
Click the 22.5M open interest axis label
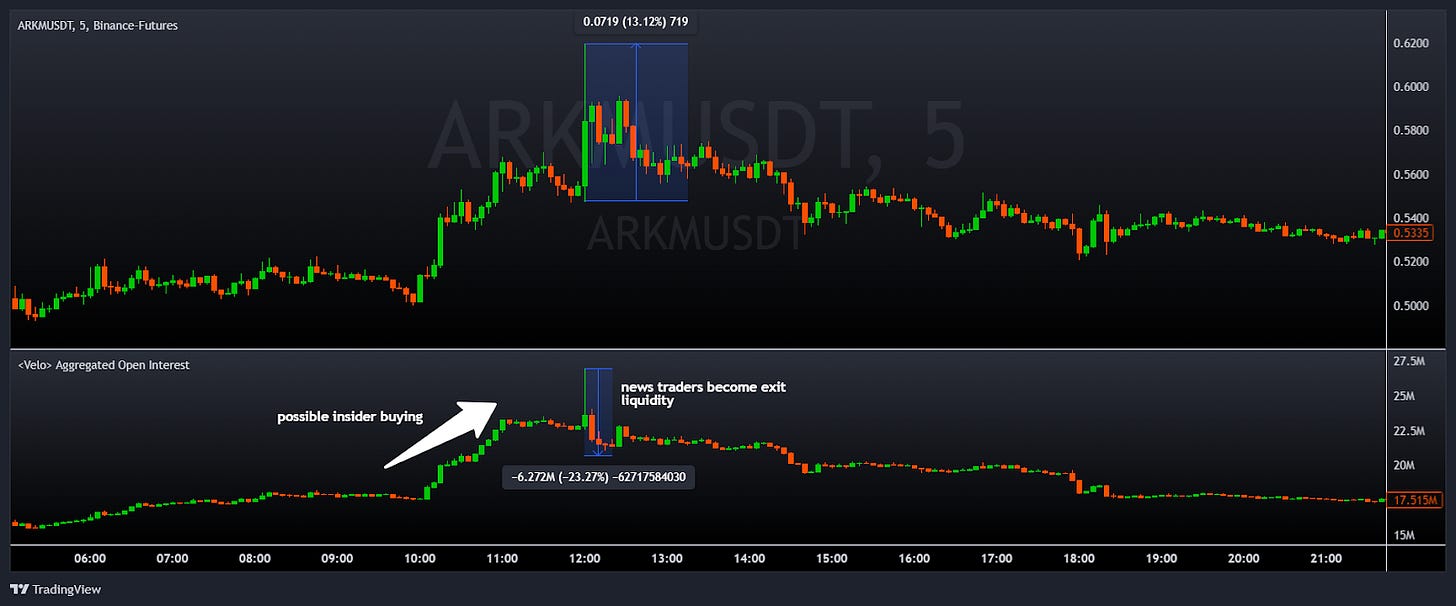(1411, 431)
